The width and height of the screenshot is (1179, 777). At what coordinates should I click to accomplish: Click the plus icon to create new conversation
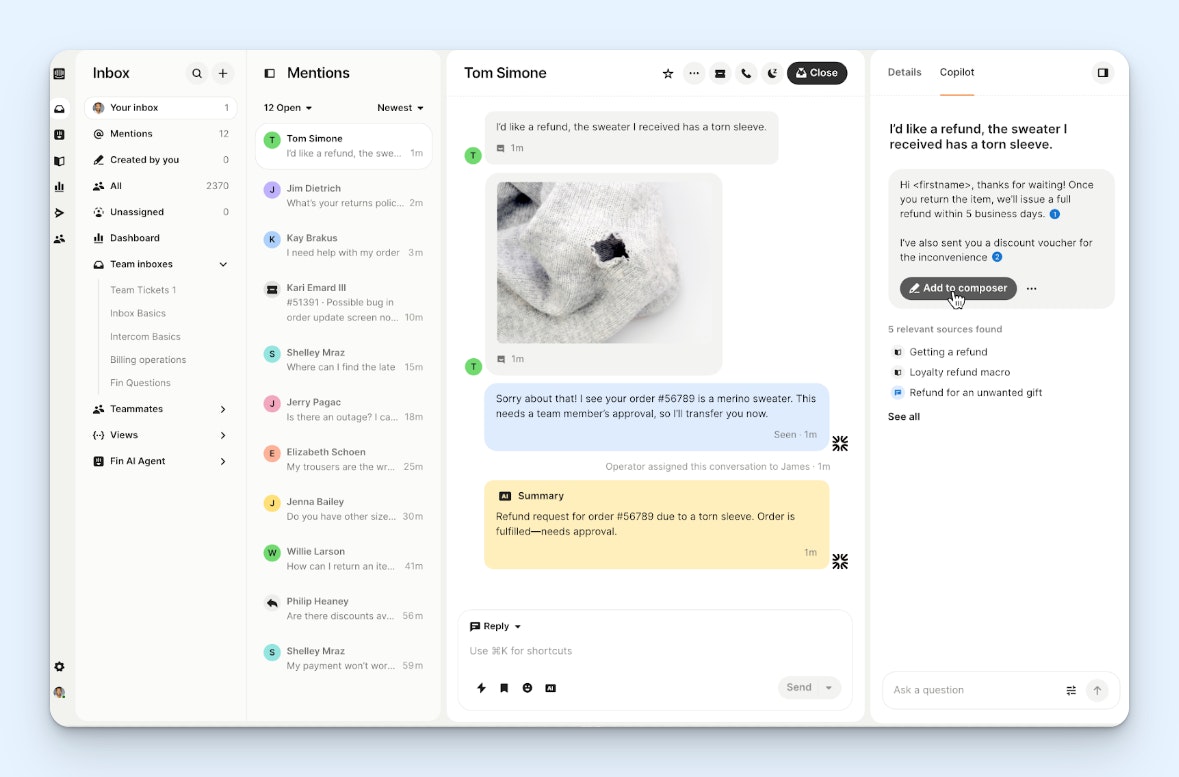tap(223, 73)
